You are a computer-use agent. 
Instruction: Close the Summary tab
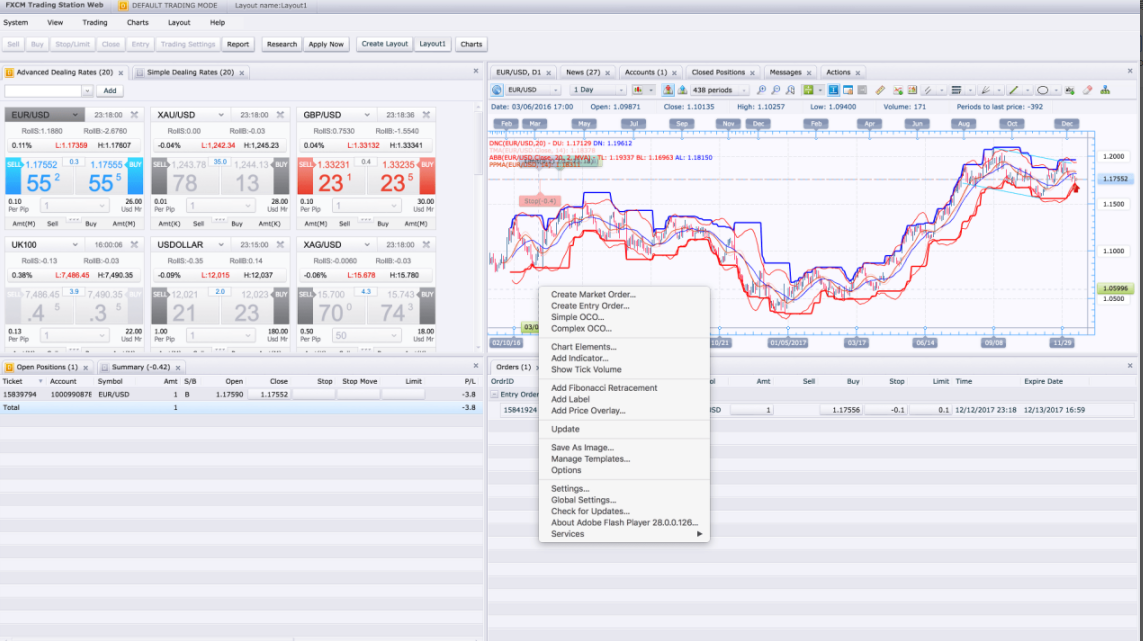click(x=178, y=368)
